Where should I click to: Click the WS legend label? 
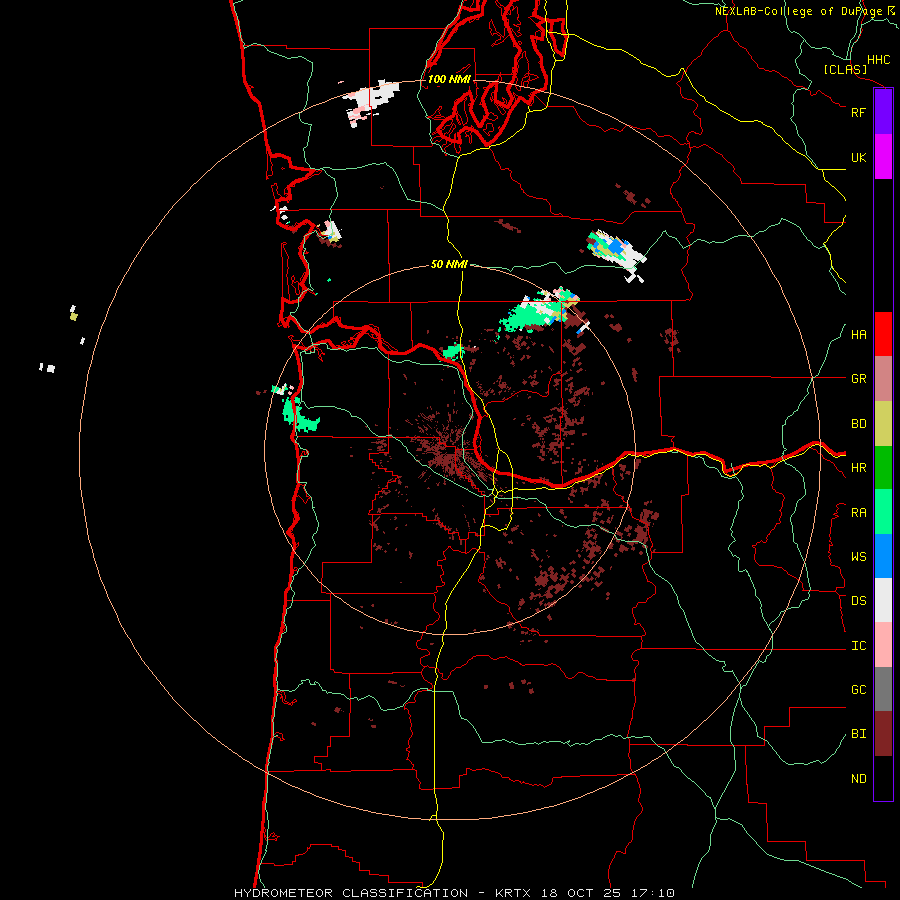859,557
